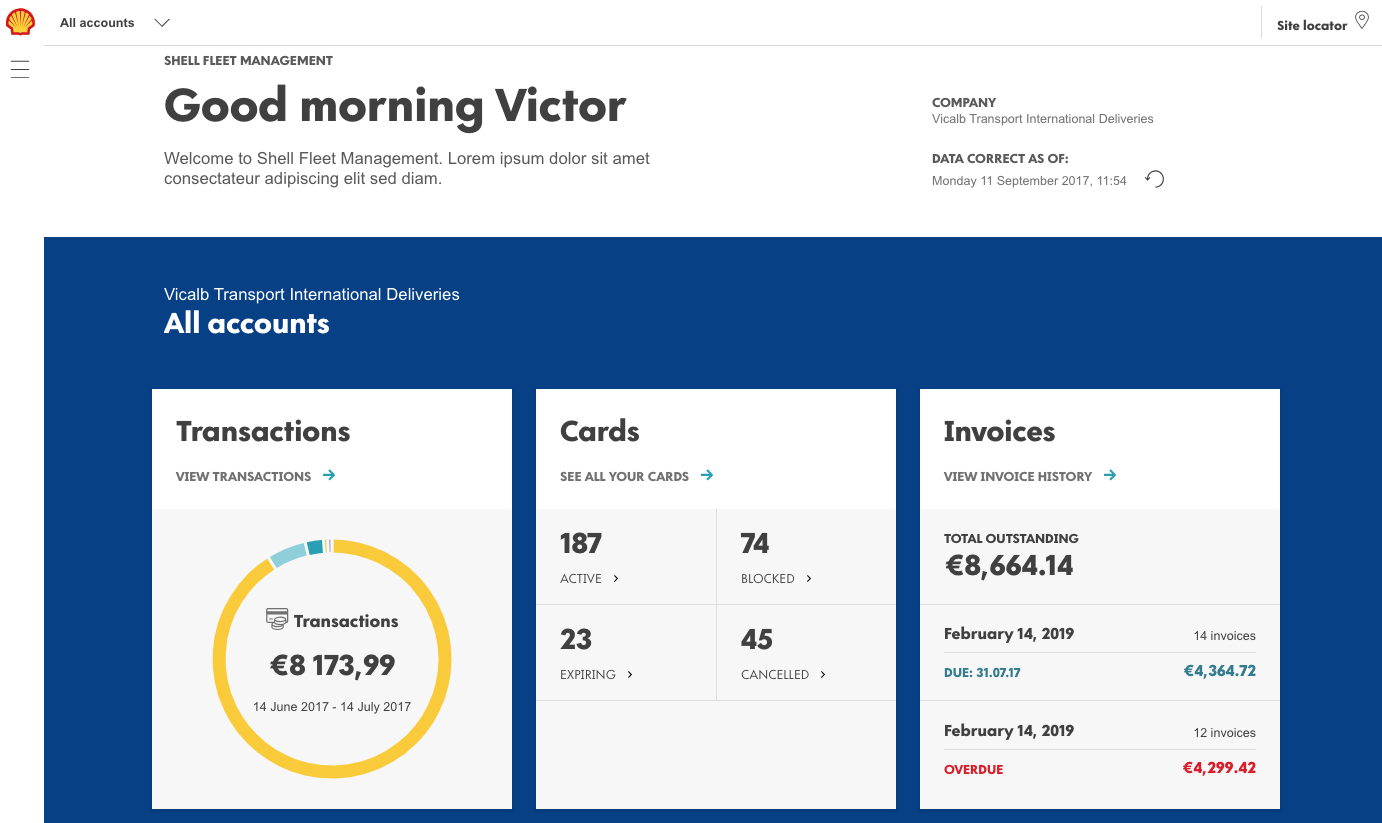The width and height of the screenshot is (1382, 823).
Task: Select the invoice due 31.07.17 row
Action: point(1099,671)
